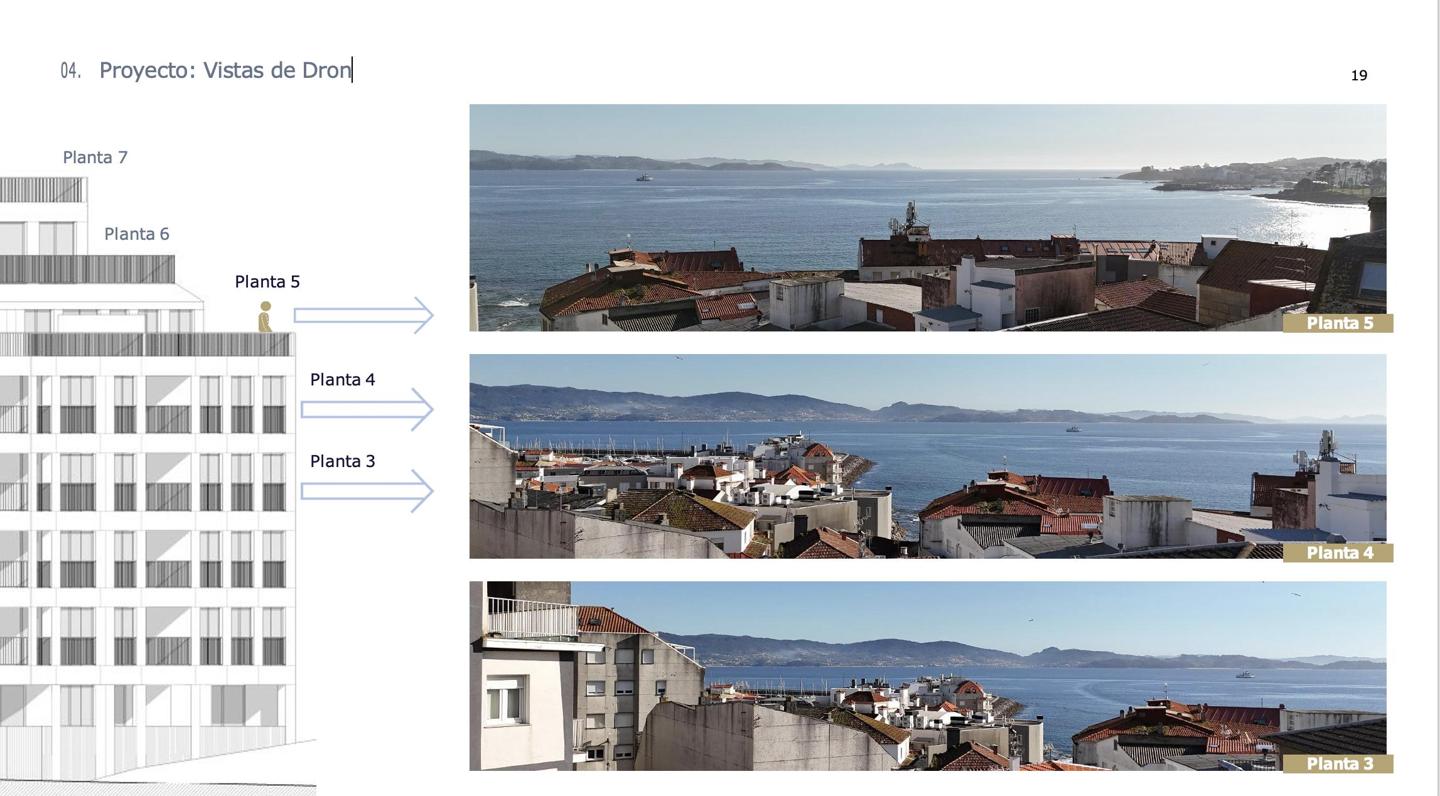Select the 'Planta 7' text label
1440x796 pixels.
(95, 157)
